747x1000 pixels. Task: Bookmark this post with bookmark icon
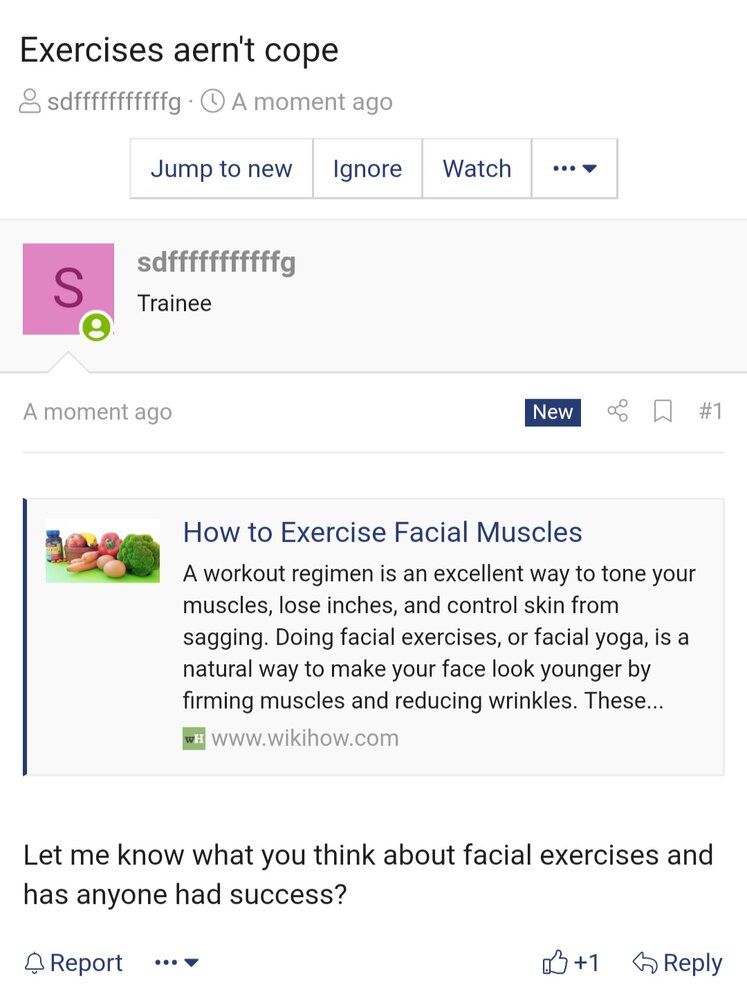click(663, 411)
